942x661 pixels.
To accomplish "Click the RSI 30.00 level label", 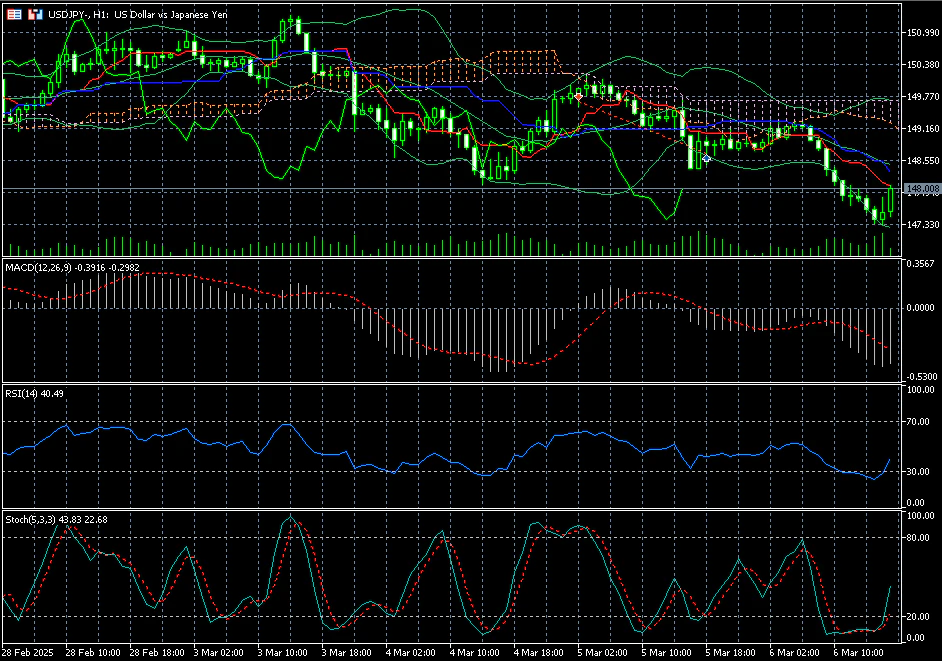I will [918, 472].
